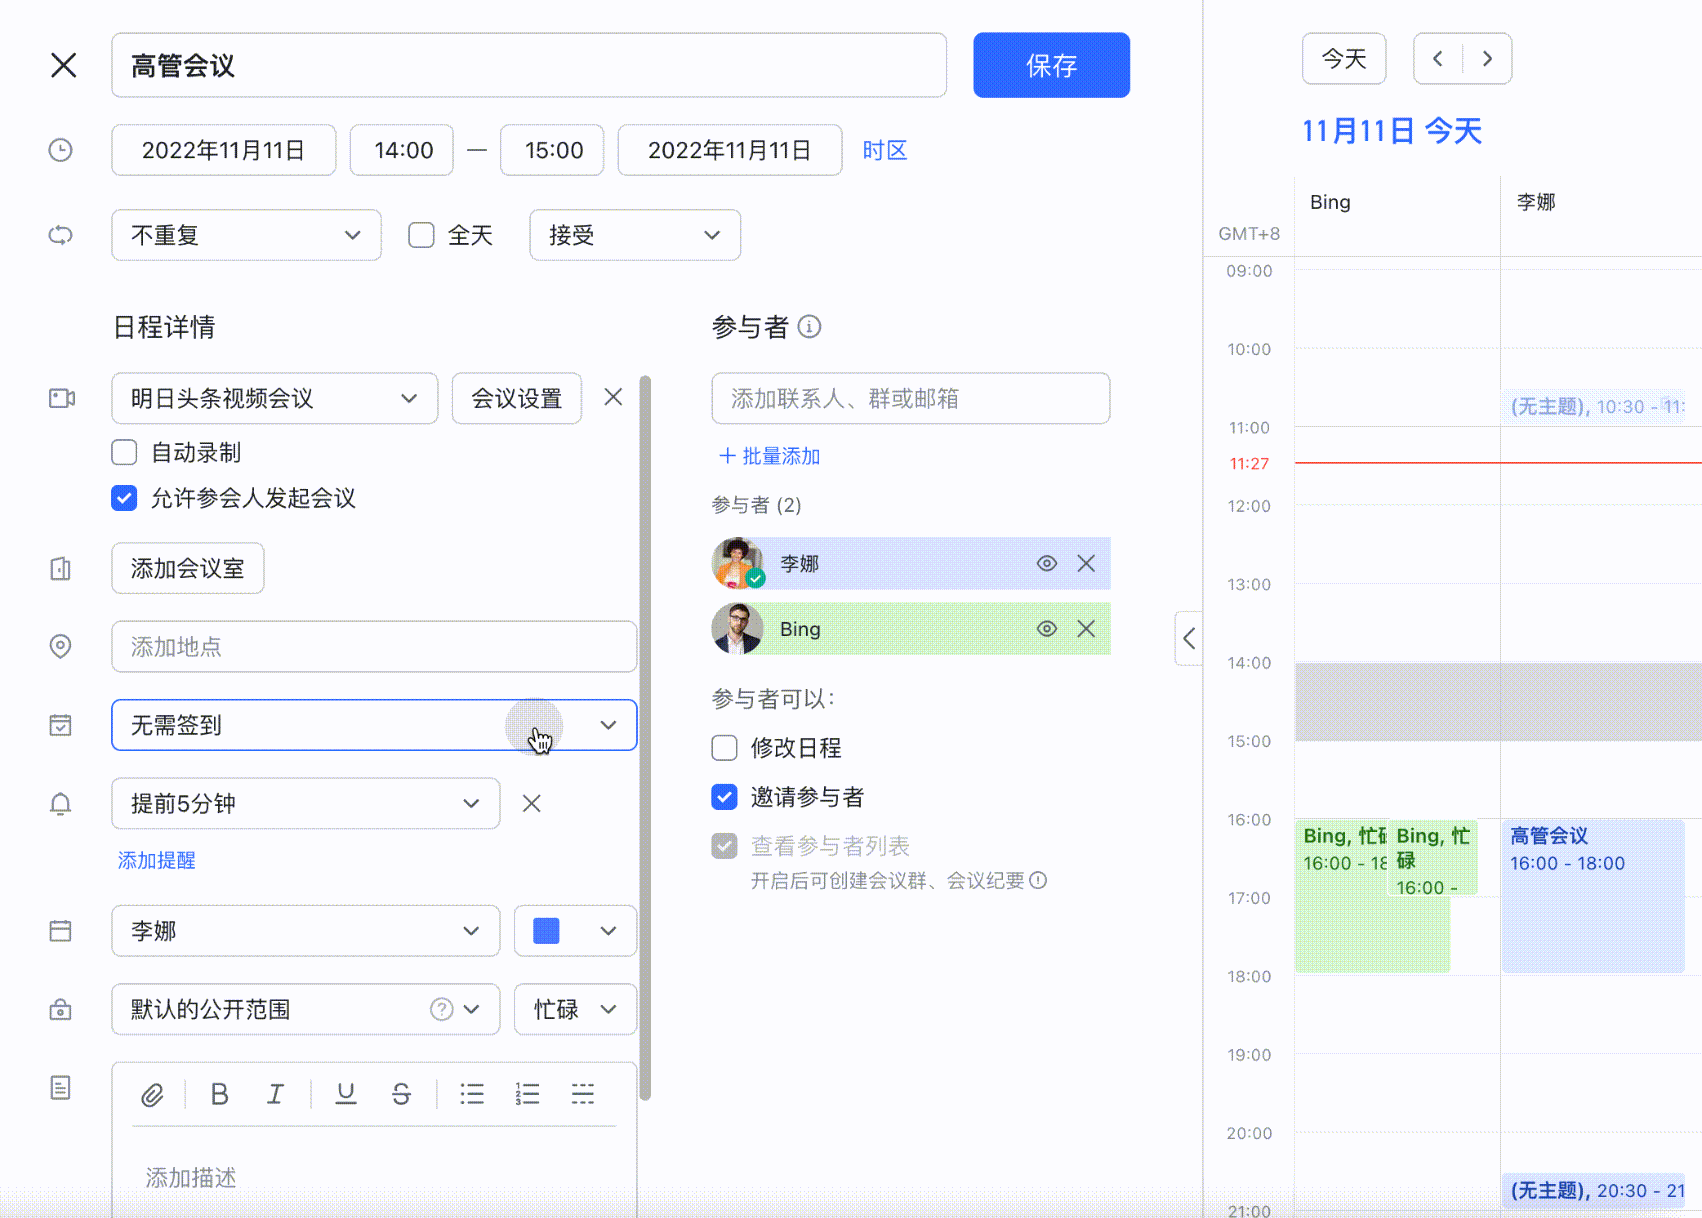Open the 无需签到 check-in dropdown
1702x1218 pixels.
373,726
